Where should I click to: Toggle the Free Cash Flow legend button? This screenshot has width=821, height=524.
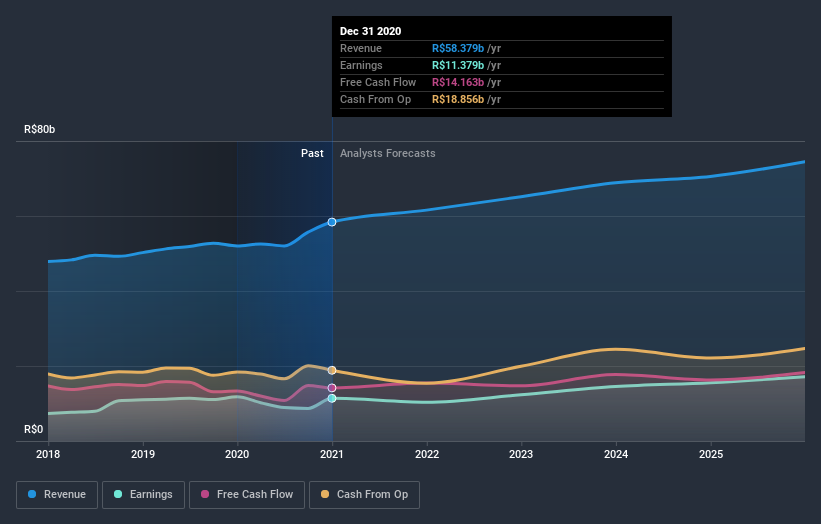[247, 495]
